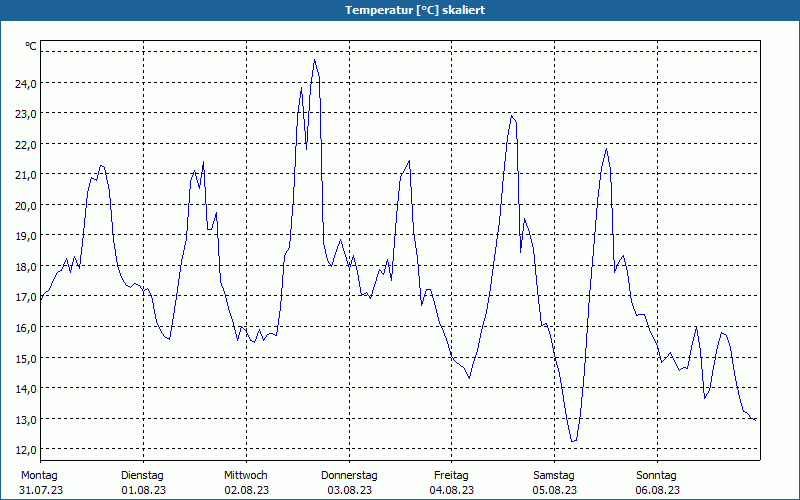Click the highest temperature peak on Mittwoch
Image resolution: width=800 pixels, height=500 pixels.
pyautogui.click(x=315, y=60)
